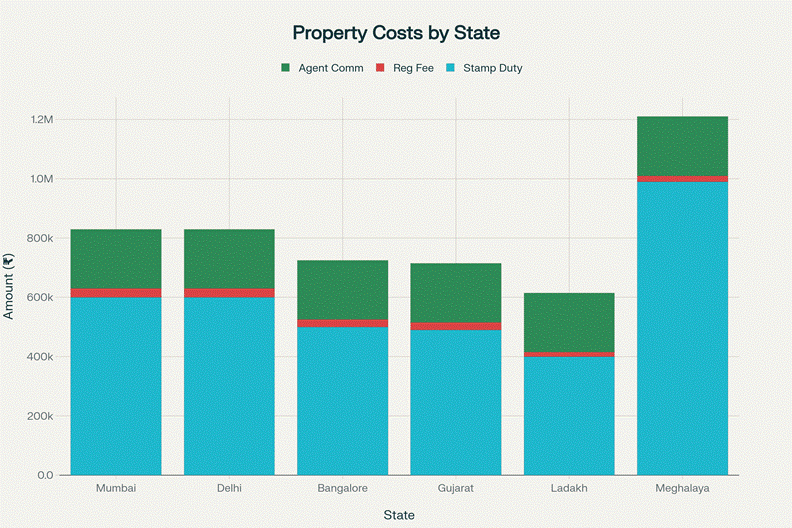
Task: Toggle the Agent Comm legend label
Action: click(x=331, y=68)
